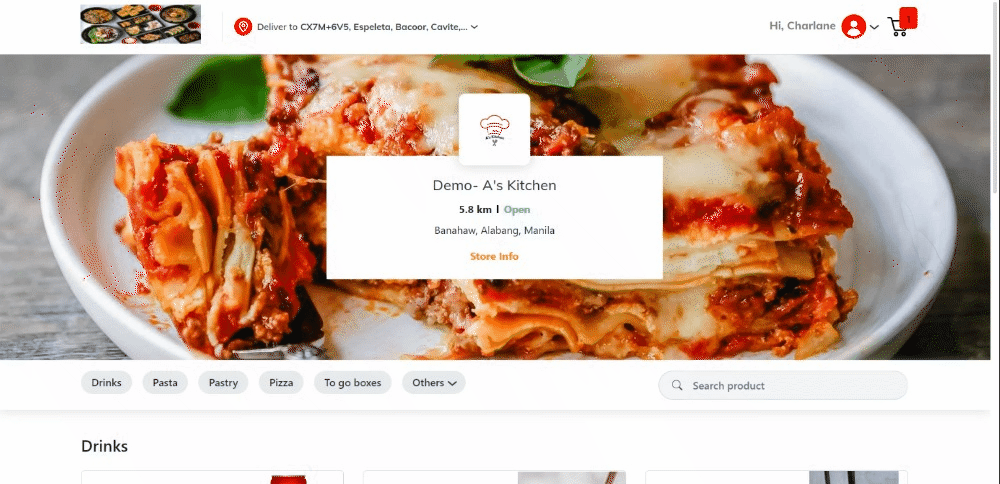
Task: Click the cart item count badge
Action: (x=908, y=18)
